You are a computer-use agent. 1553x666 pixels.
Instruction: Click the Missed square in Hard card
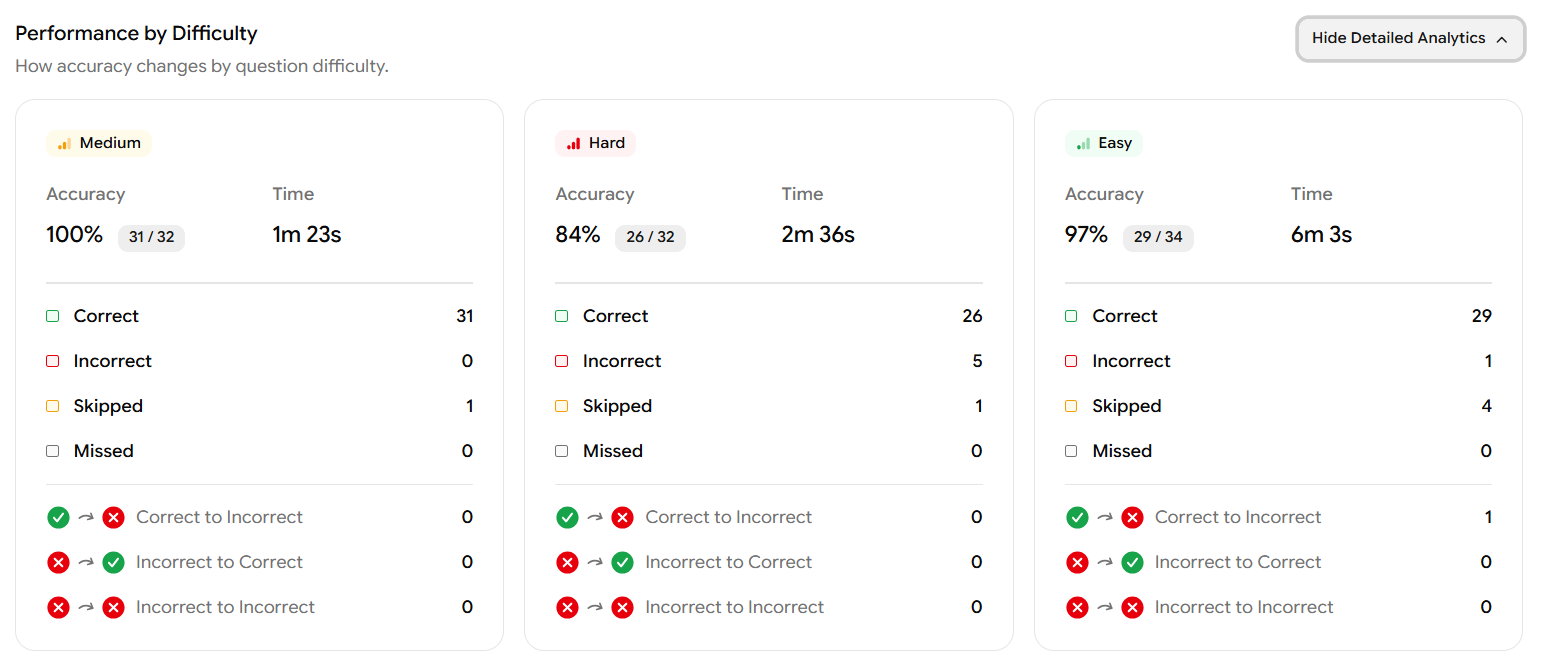(x=562, y=451)
